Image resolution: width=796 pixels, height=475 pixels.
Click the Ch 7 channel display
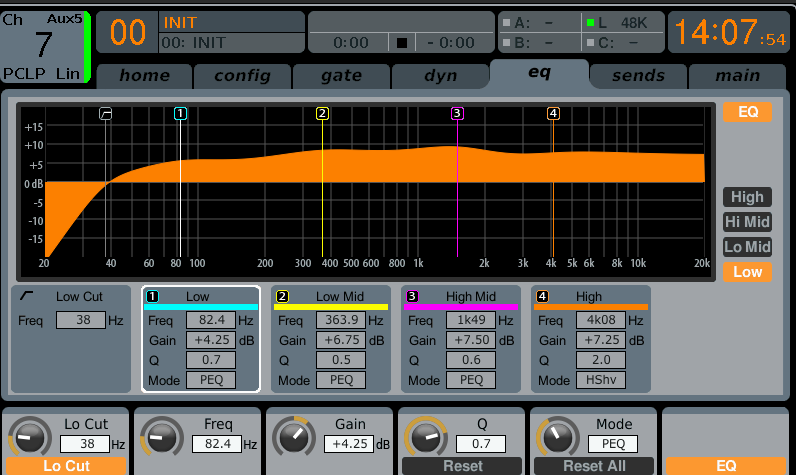(45, 47)
